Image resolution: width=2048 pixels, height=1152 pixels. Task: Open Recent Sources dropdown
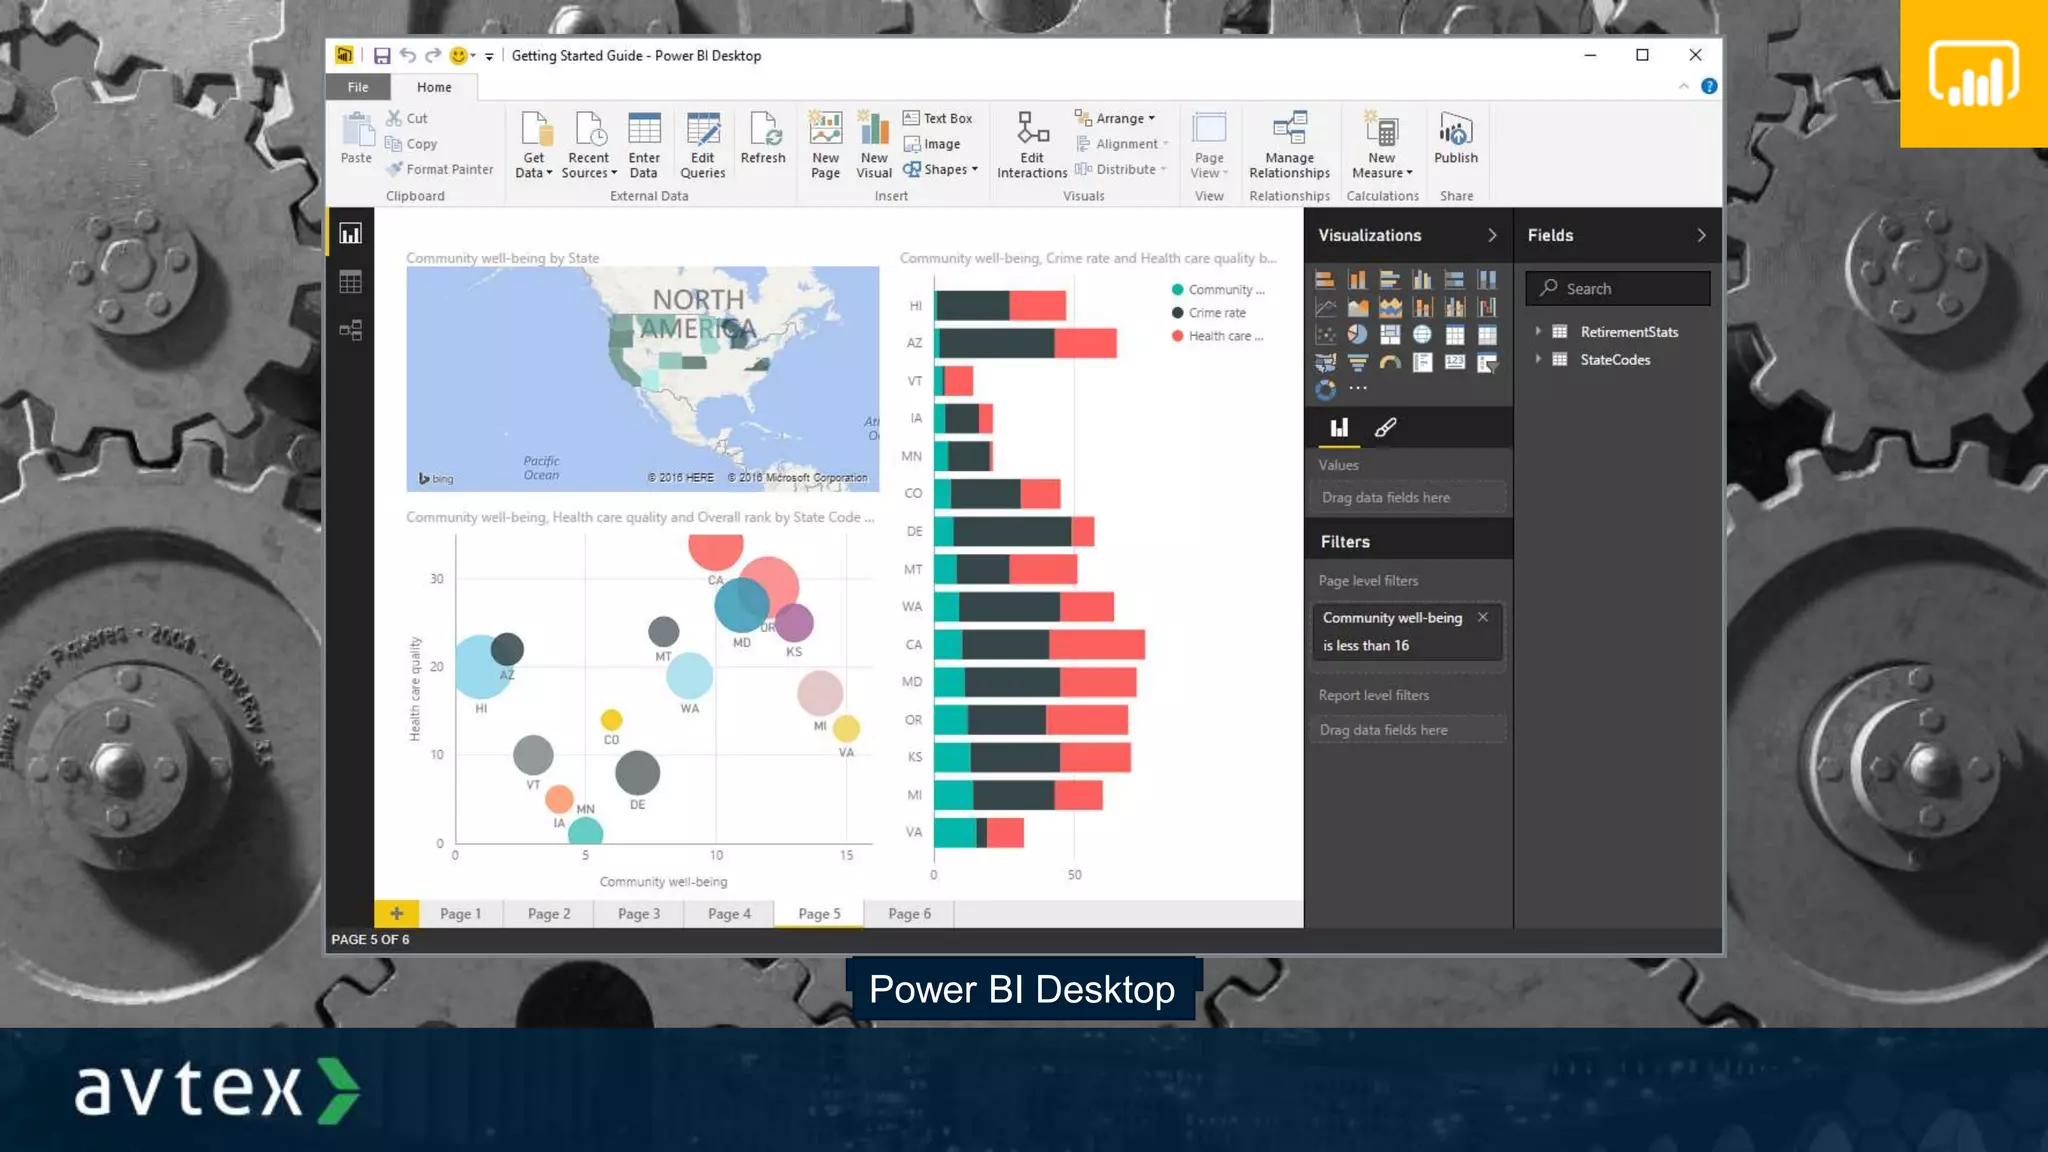(x=589, y=145)
